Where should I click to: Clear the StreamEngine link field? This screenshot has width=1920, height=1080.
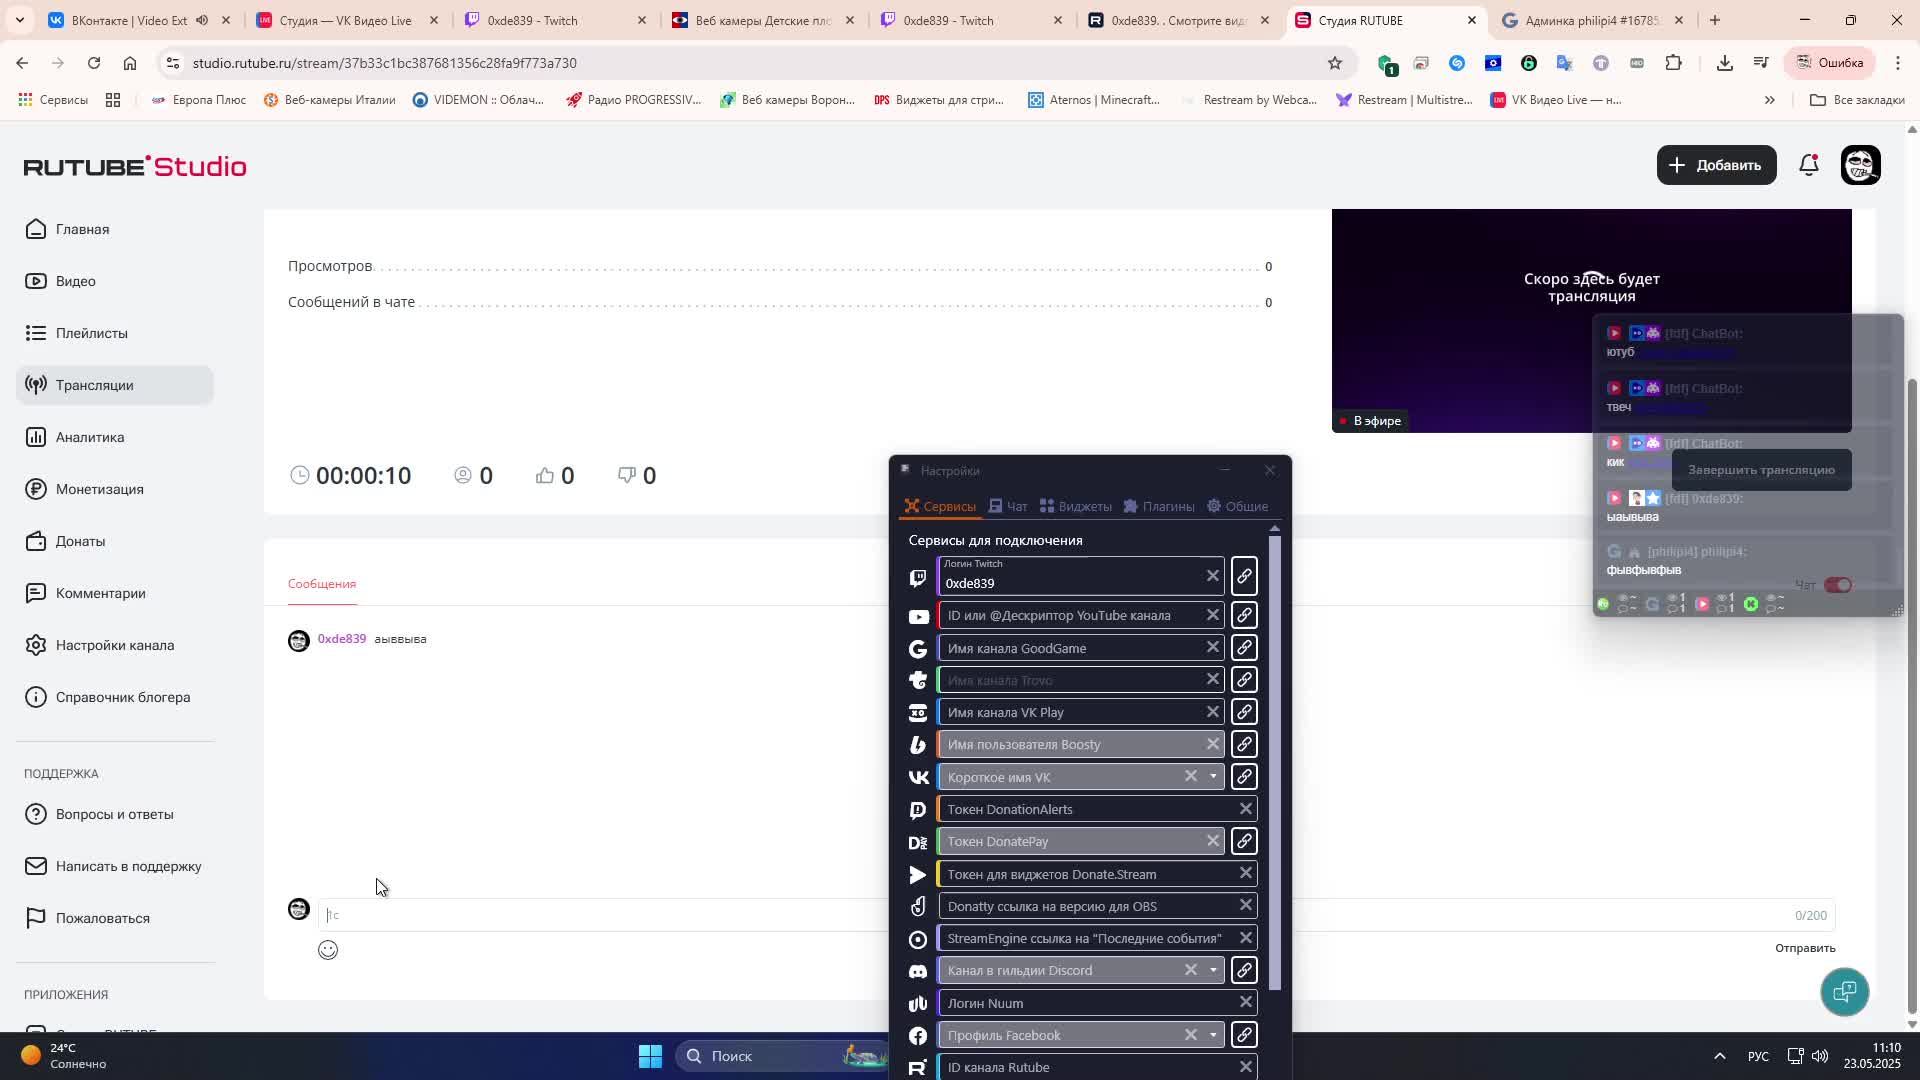pos(1246,938)
